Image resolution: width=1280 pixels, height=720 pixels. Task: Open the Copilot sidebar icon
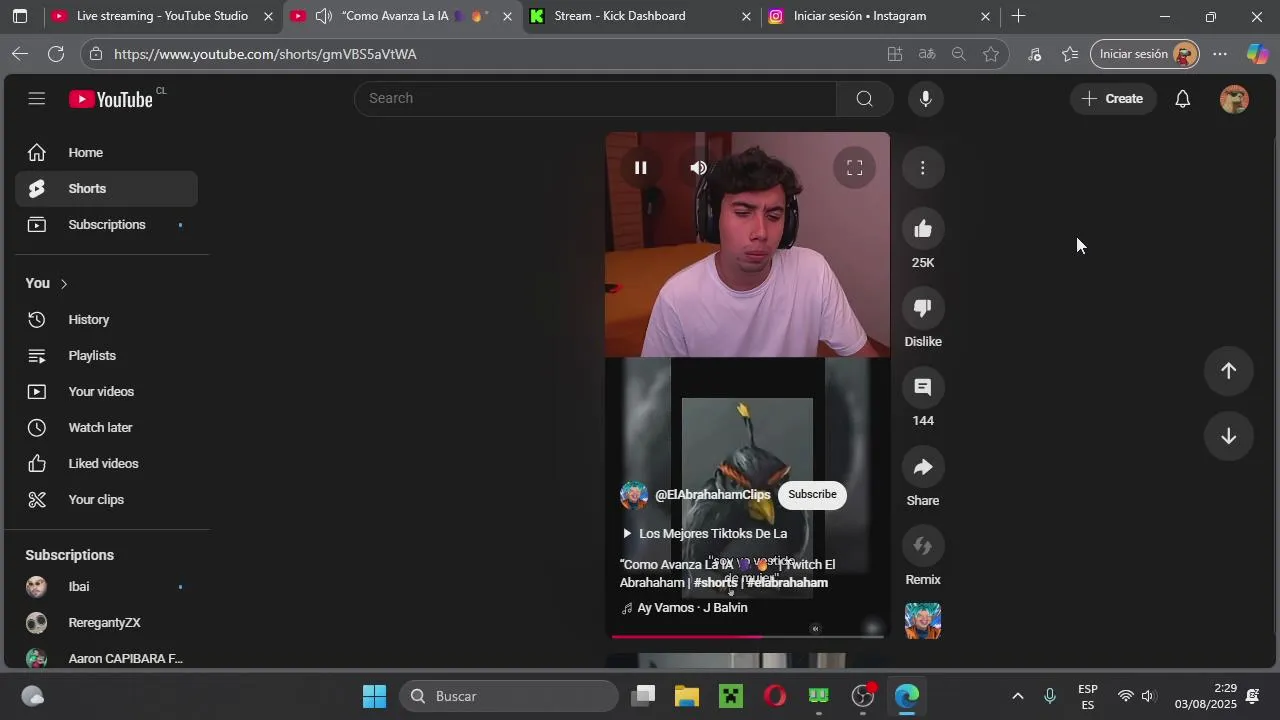1257,54
